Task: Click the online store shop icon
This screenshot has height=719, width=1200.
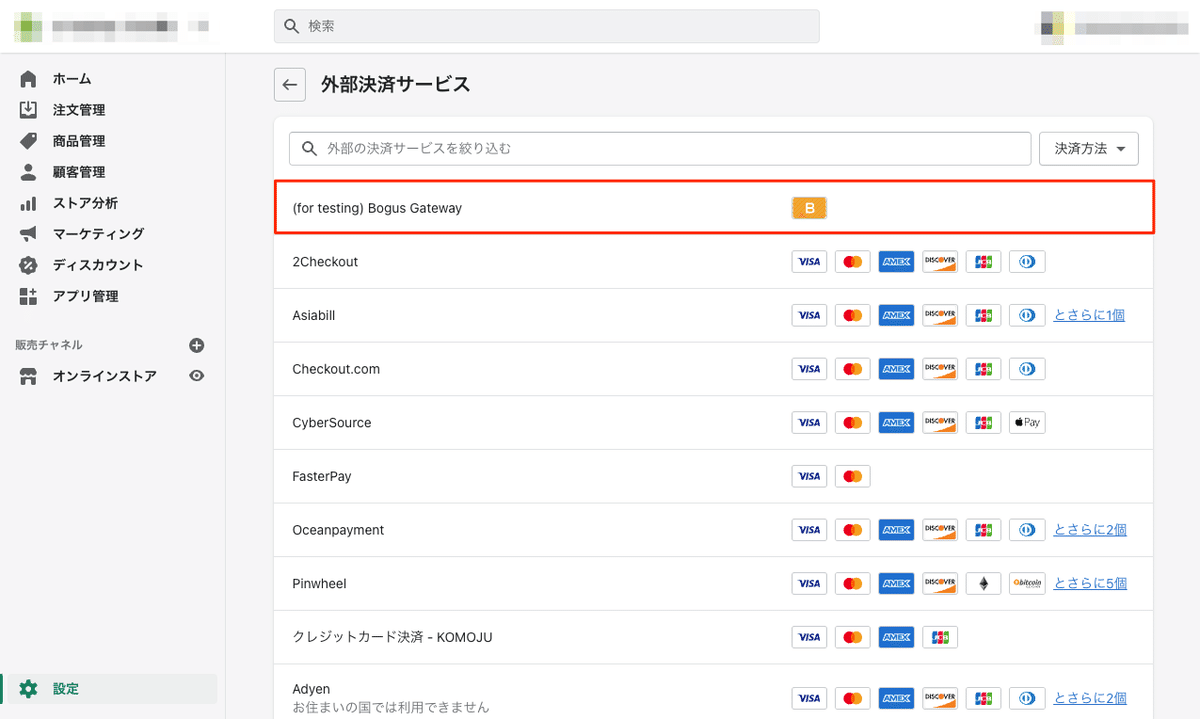Action: 28,376
